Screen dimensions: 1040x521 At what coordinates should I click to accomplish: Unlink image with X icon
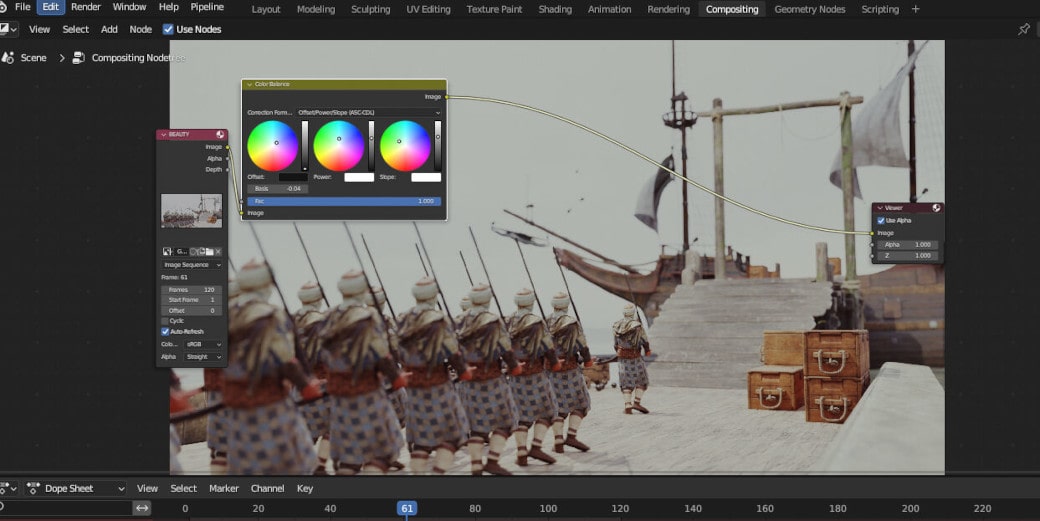pos(218,252)
